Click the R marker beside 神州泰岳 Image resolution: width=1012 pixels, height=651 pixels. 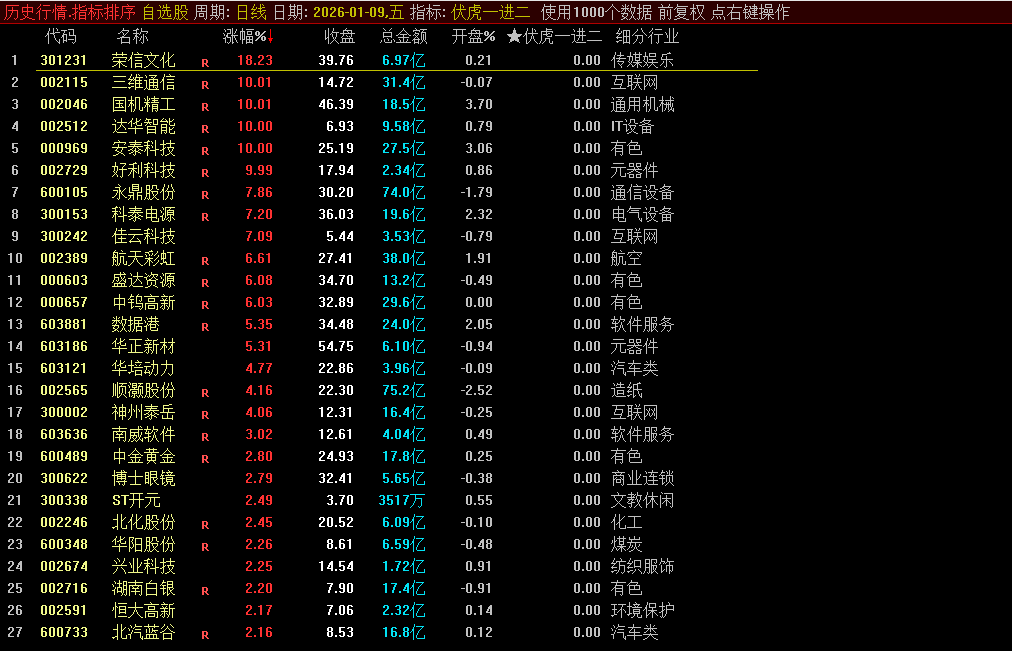click(x=205, y=415)
